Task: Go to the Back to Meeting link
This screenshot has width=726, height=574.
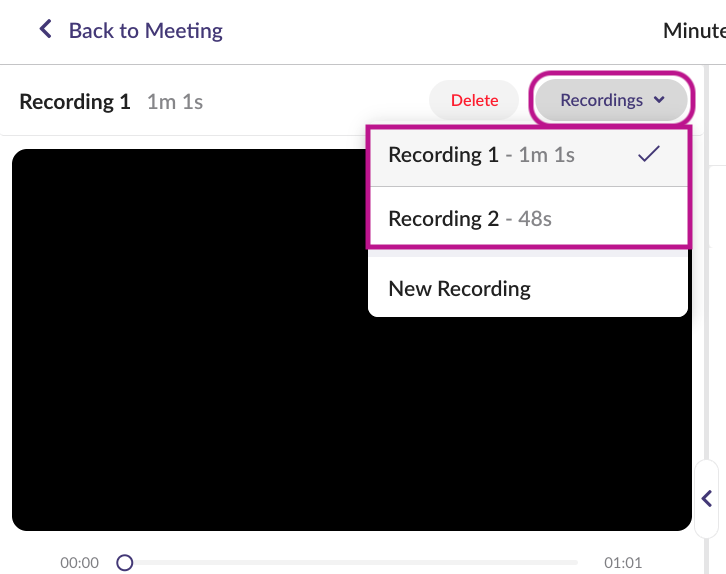Action: [145, 30]
